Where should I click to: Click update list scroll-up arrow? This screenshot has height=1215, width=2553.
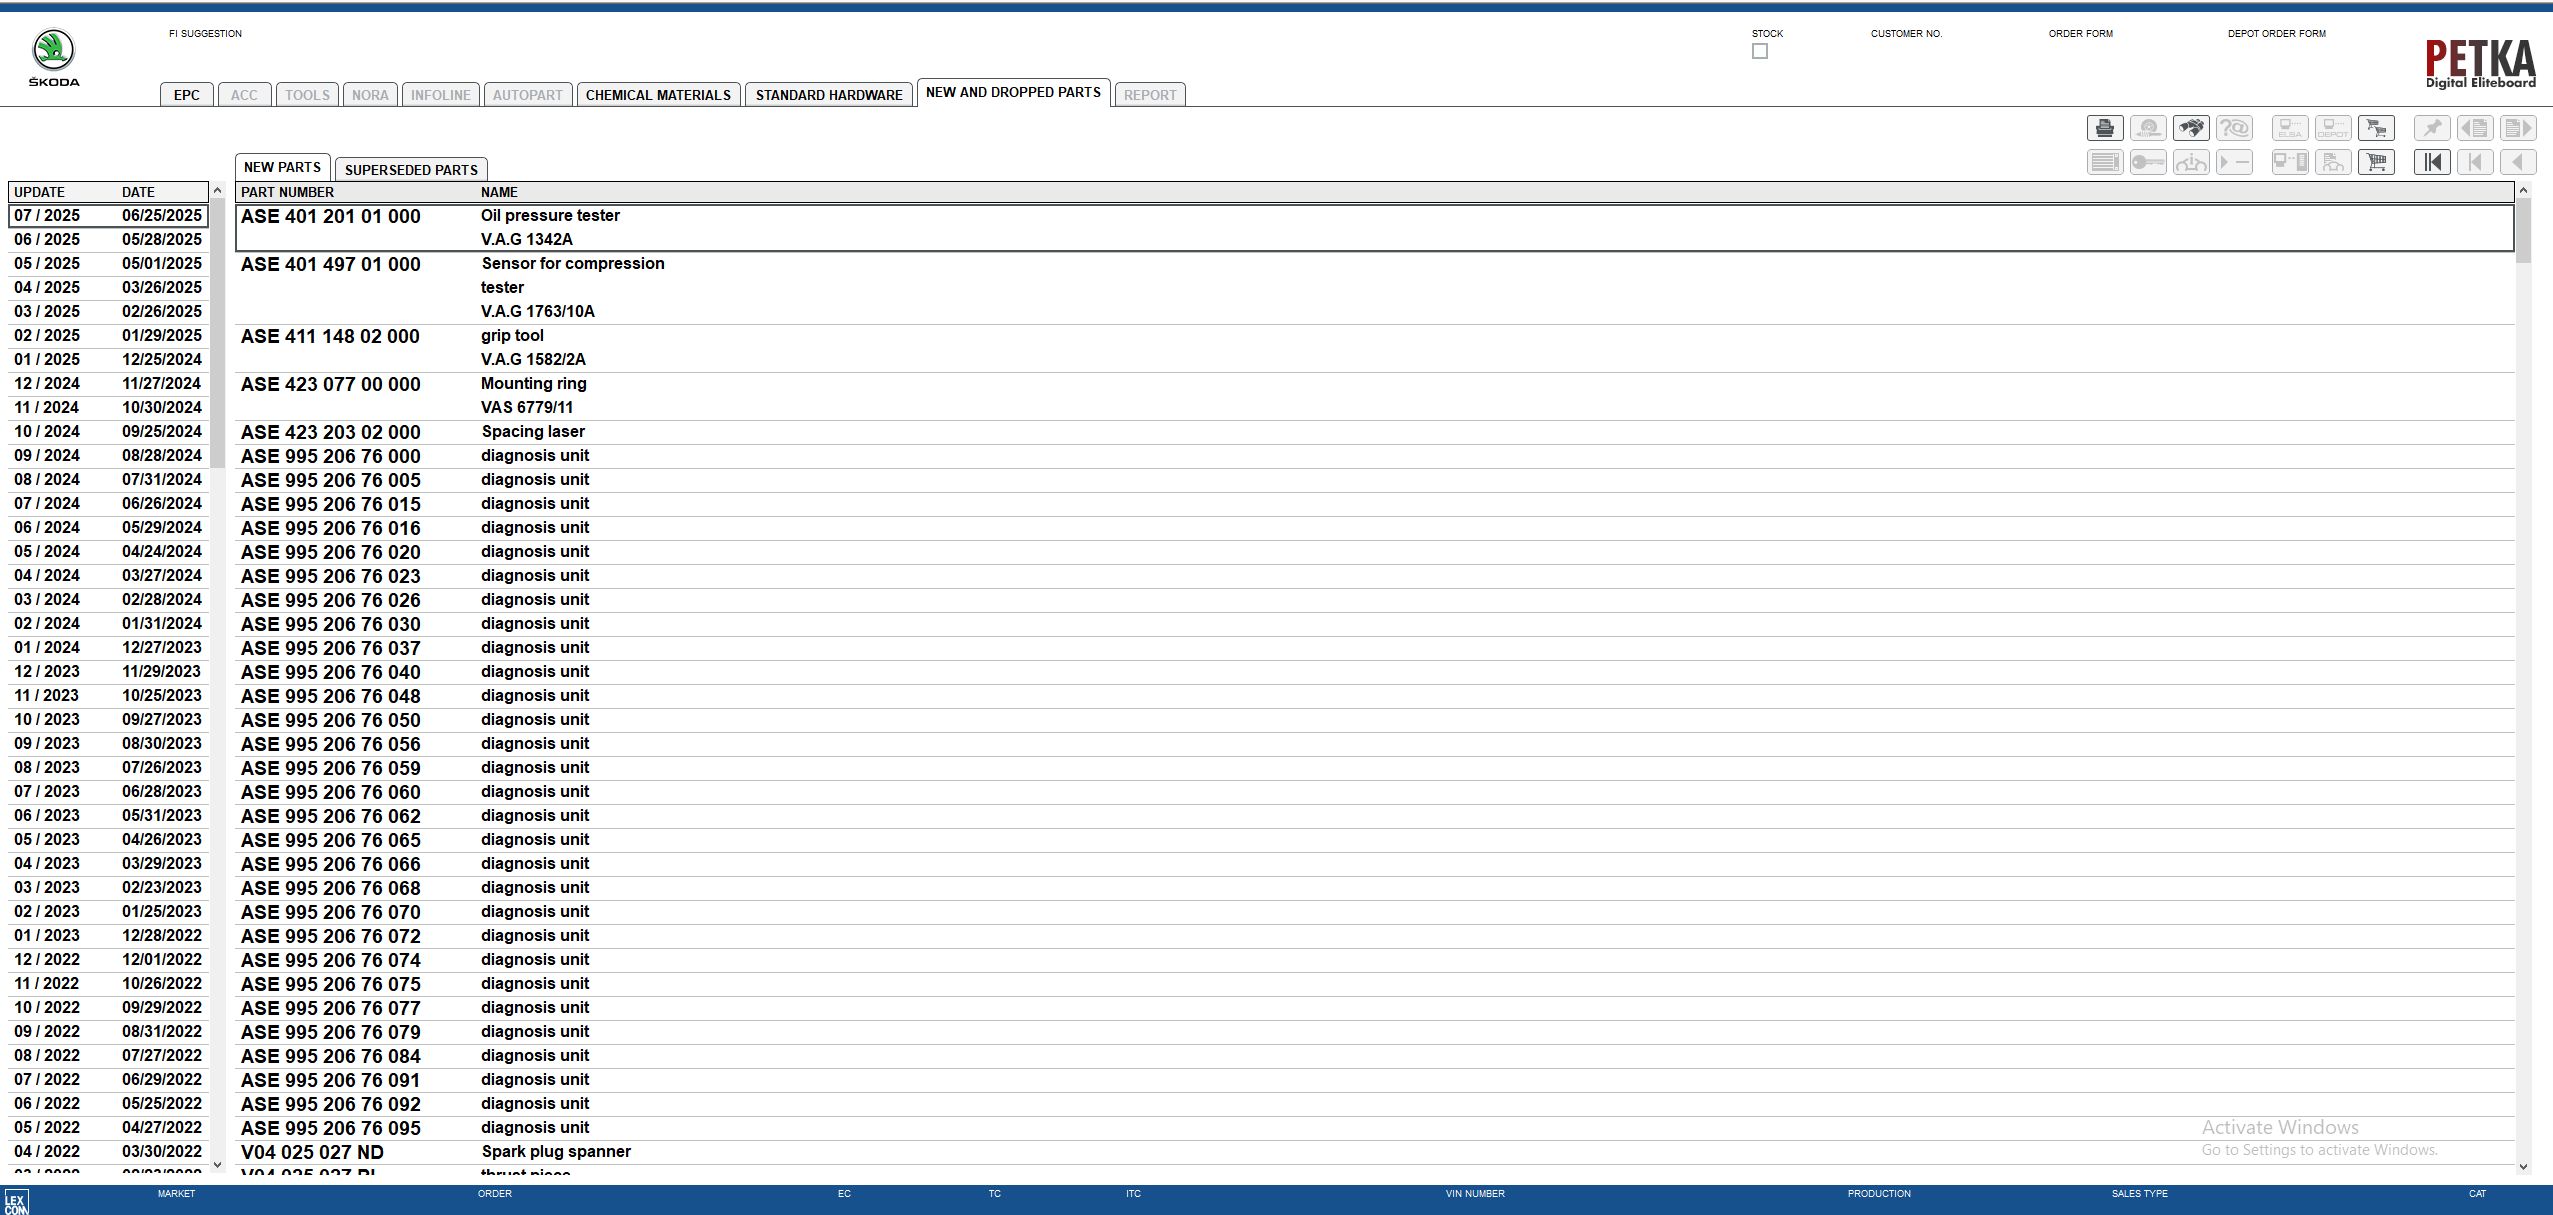[217, 191]
